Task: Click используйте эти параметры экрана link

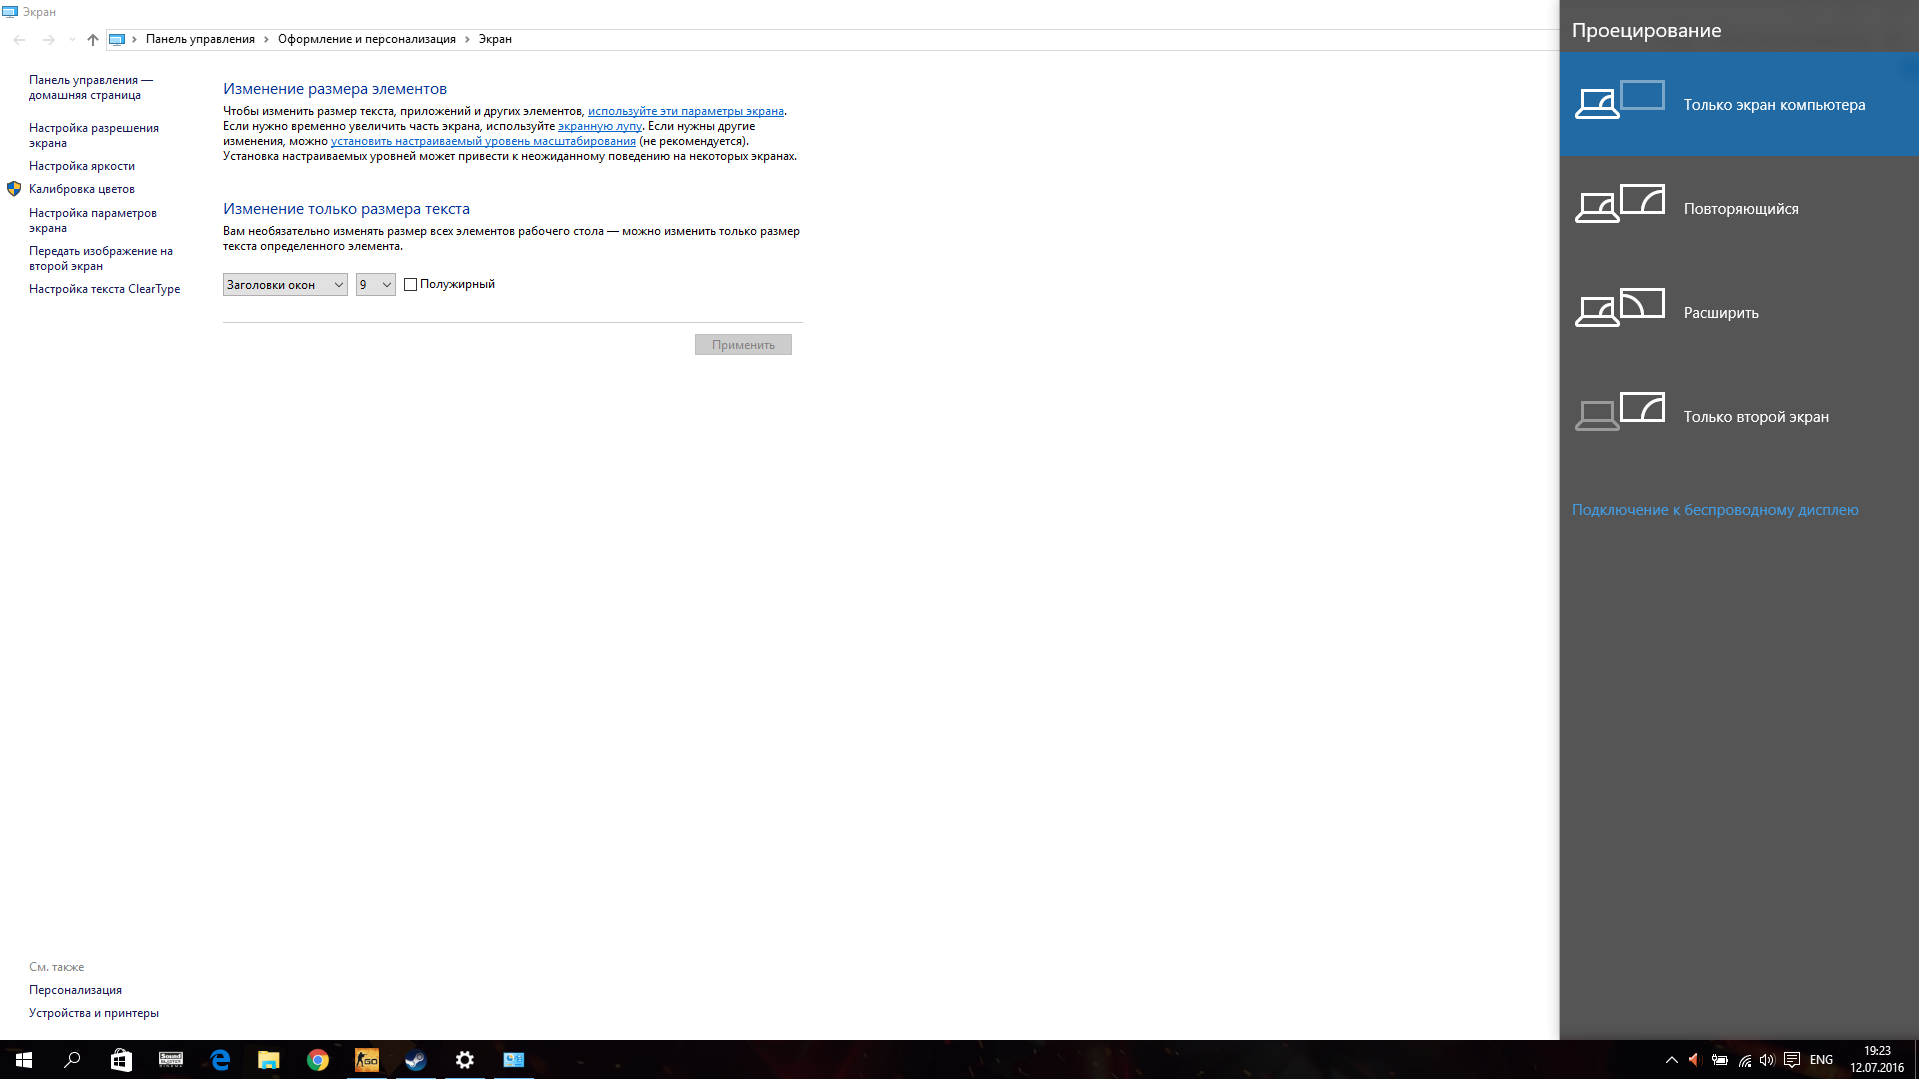Action: click(685, 111)
